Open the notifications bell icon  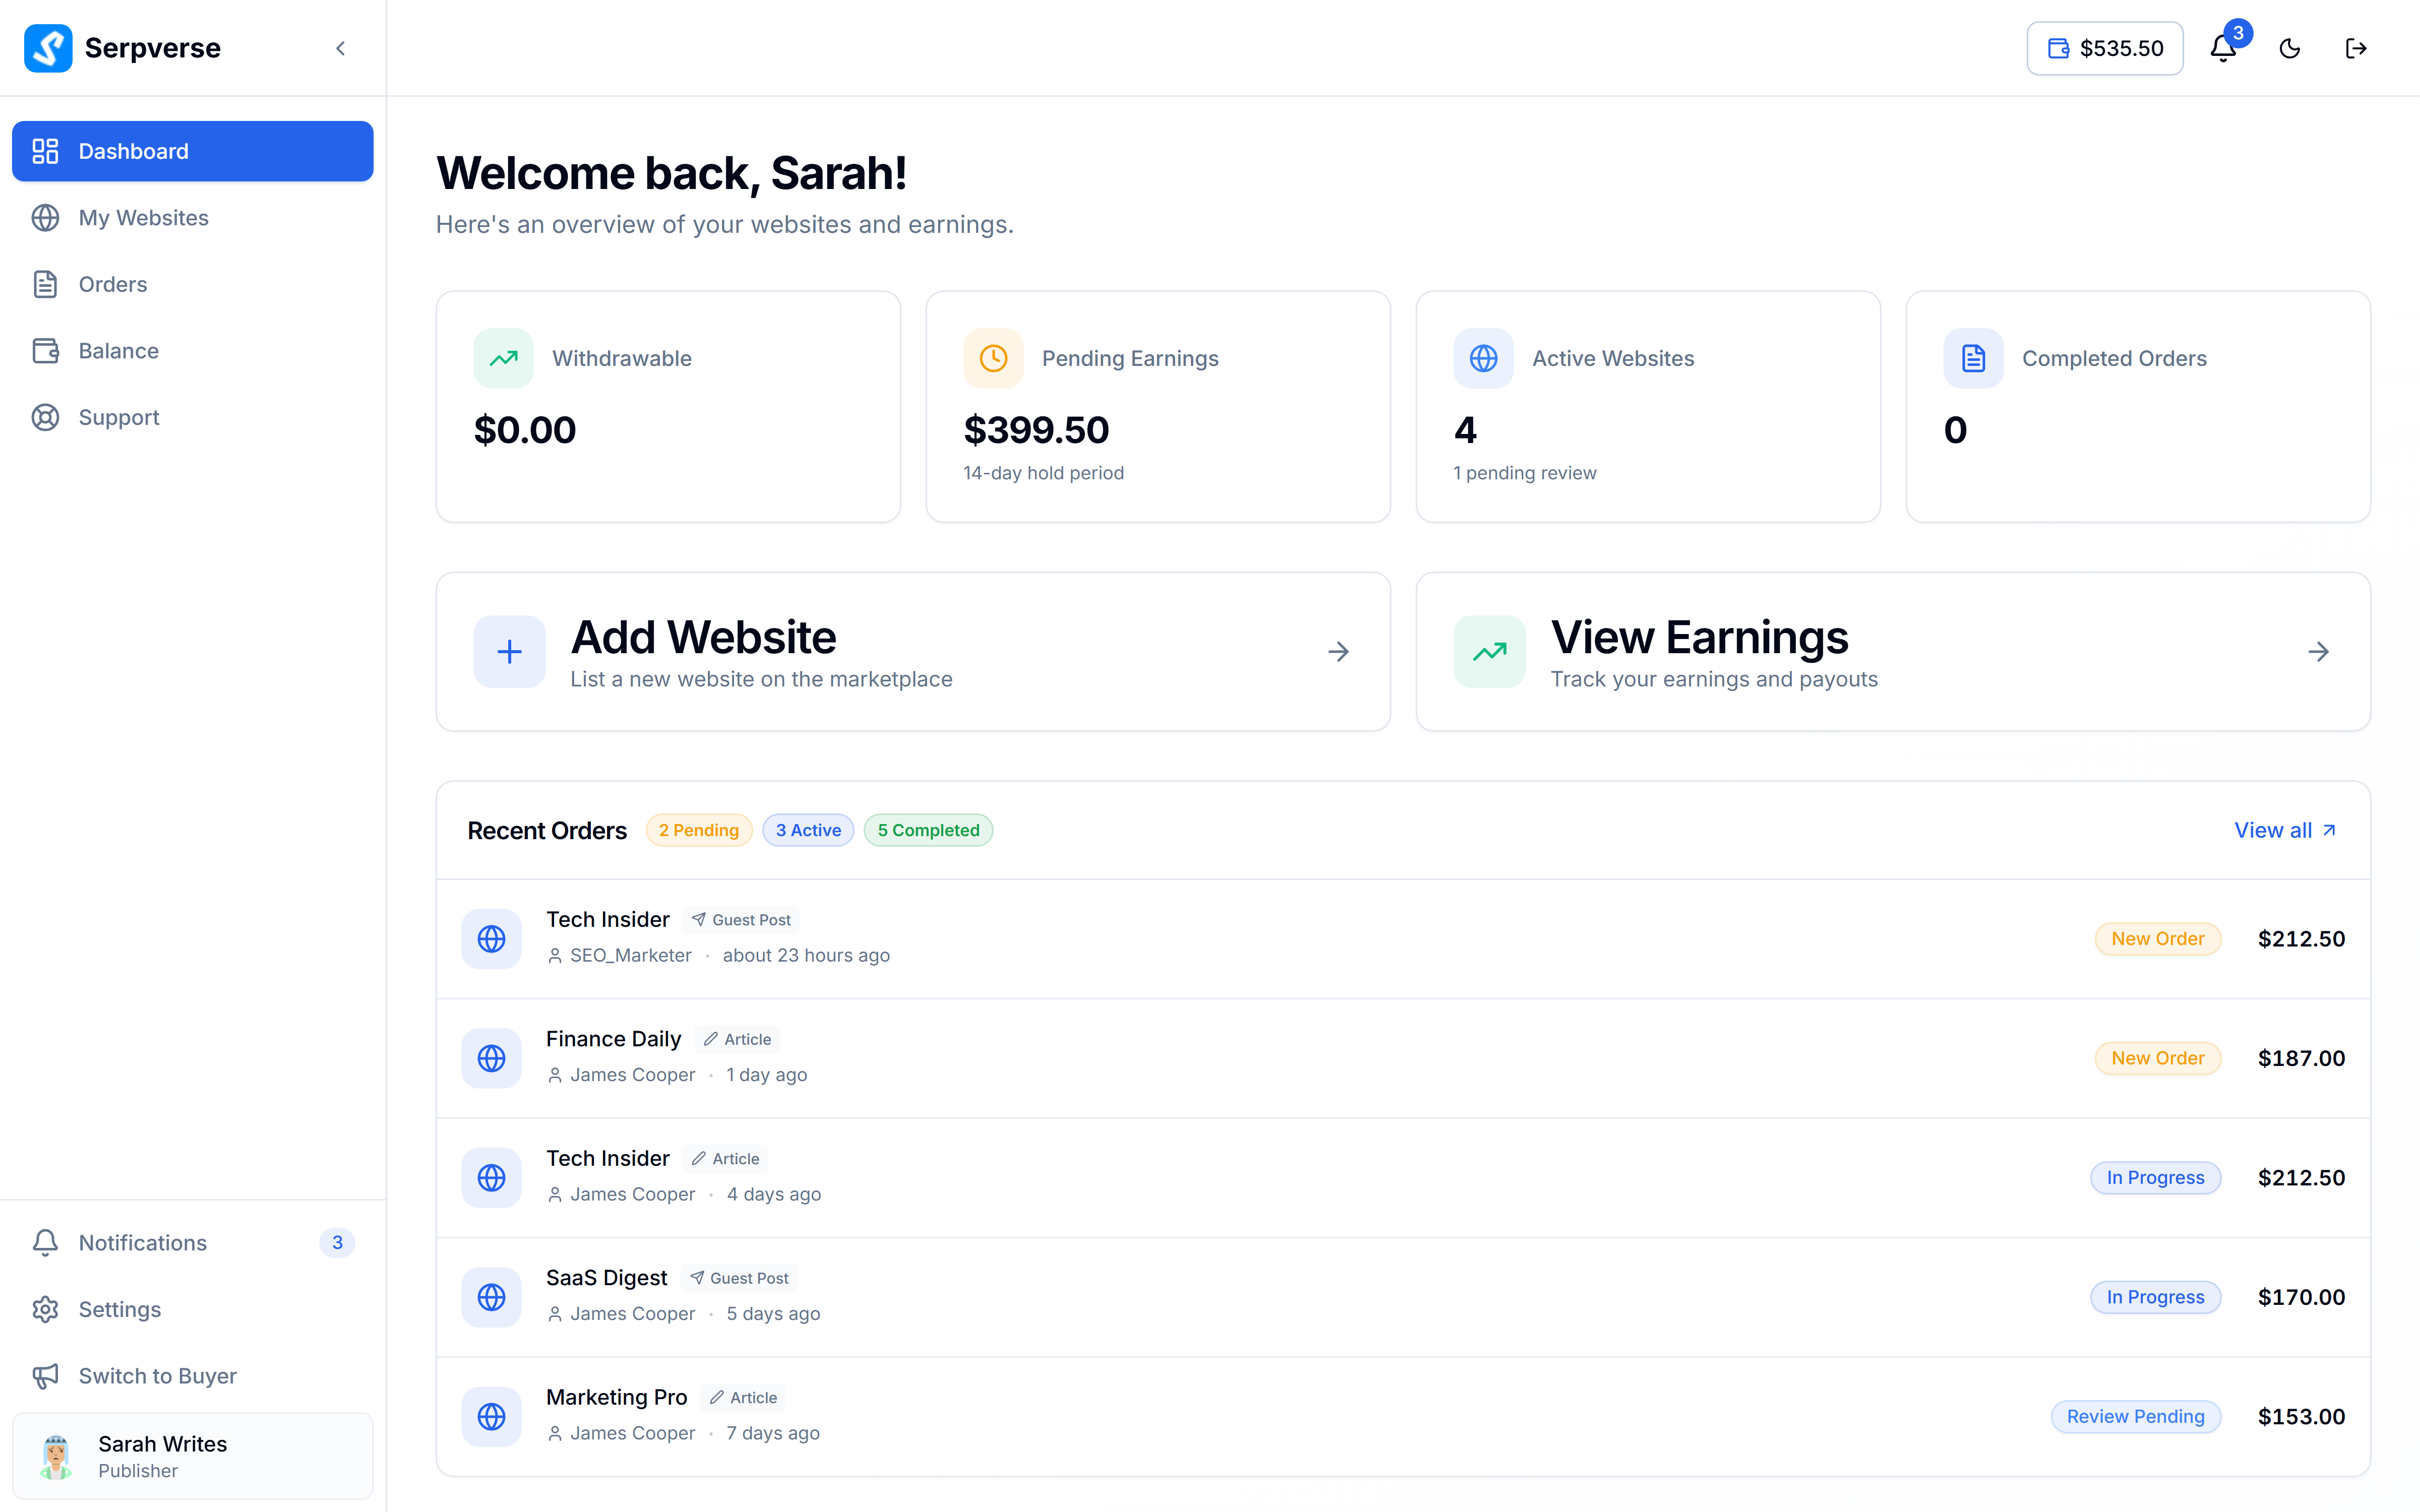pos(2222,48)
